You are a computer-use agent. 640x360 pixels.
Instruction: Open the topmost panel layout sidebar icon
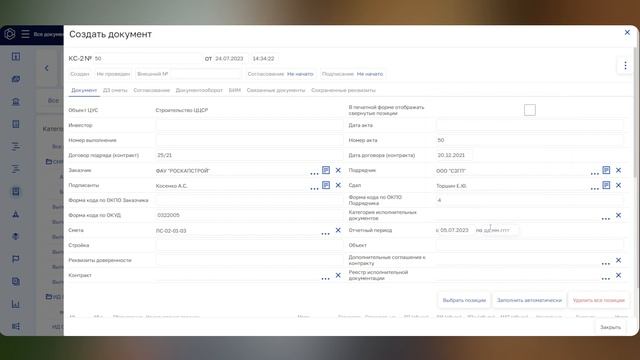pos(16,56)
